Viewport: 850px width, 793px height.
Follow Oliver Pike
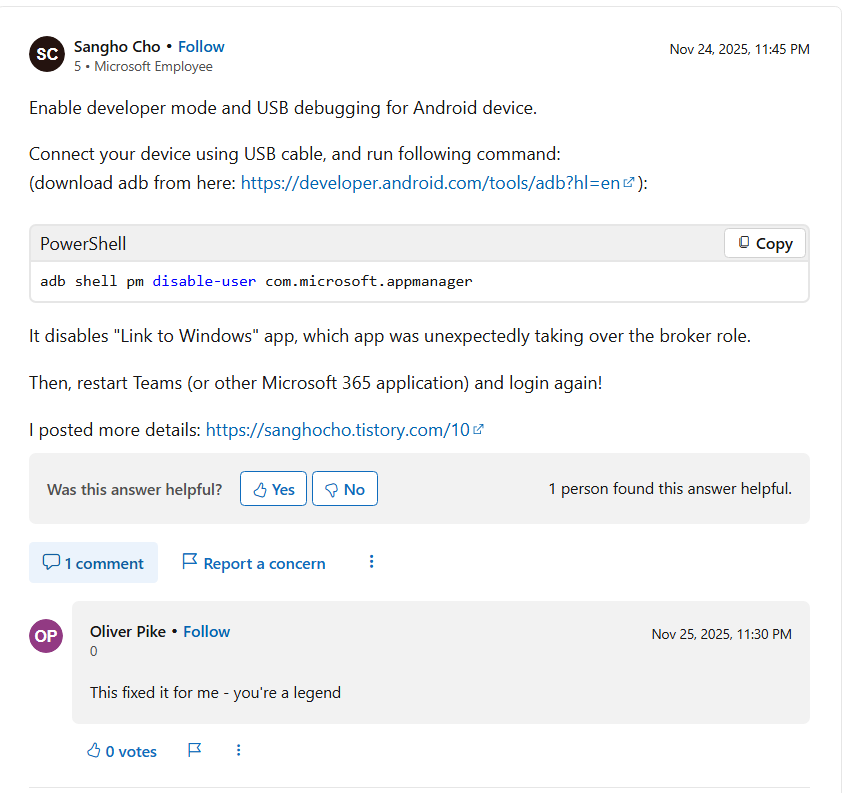[206, 631]
